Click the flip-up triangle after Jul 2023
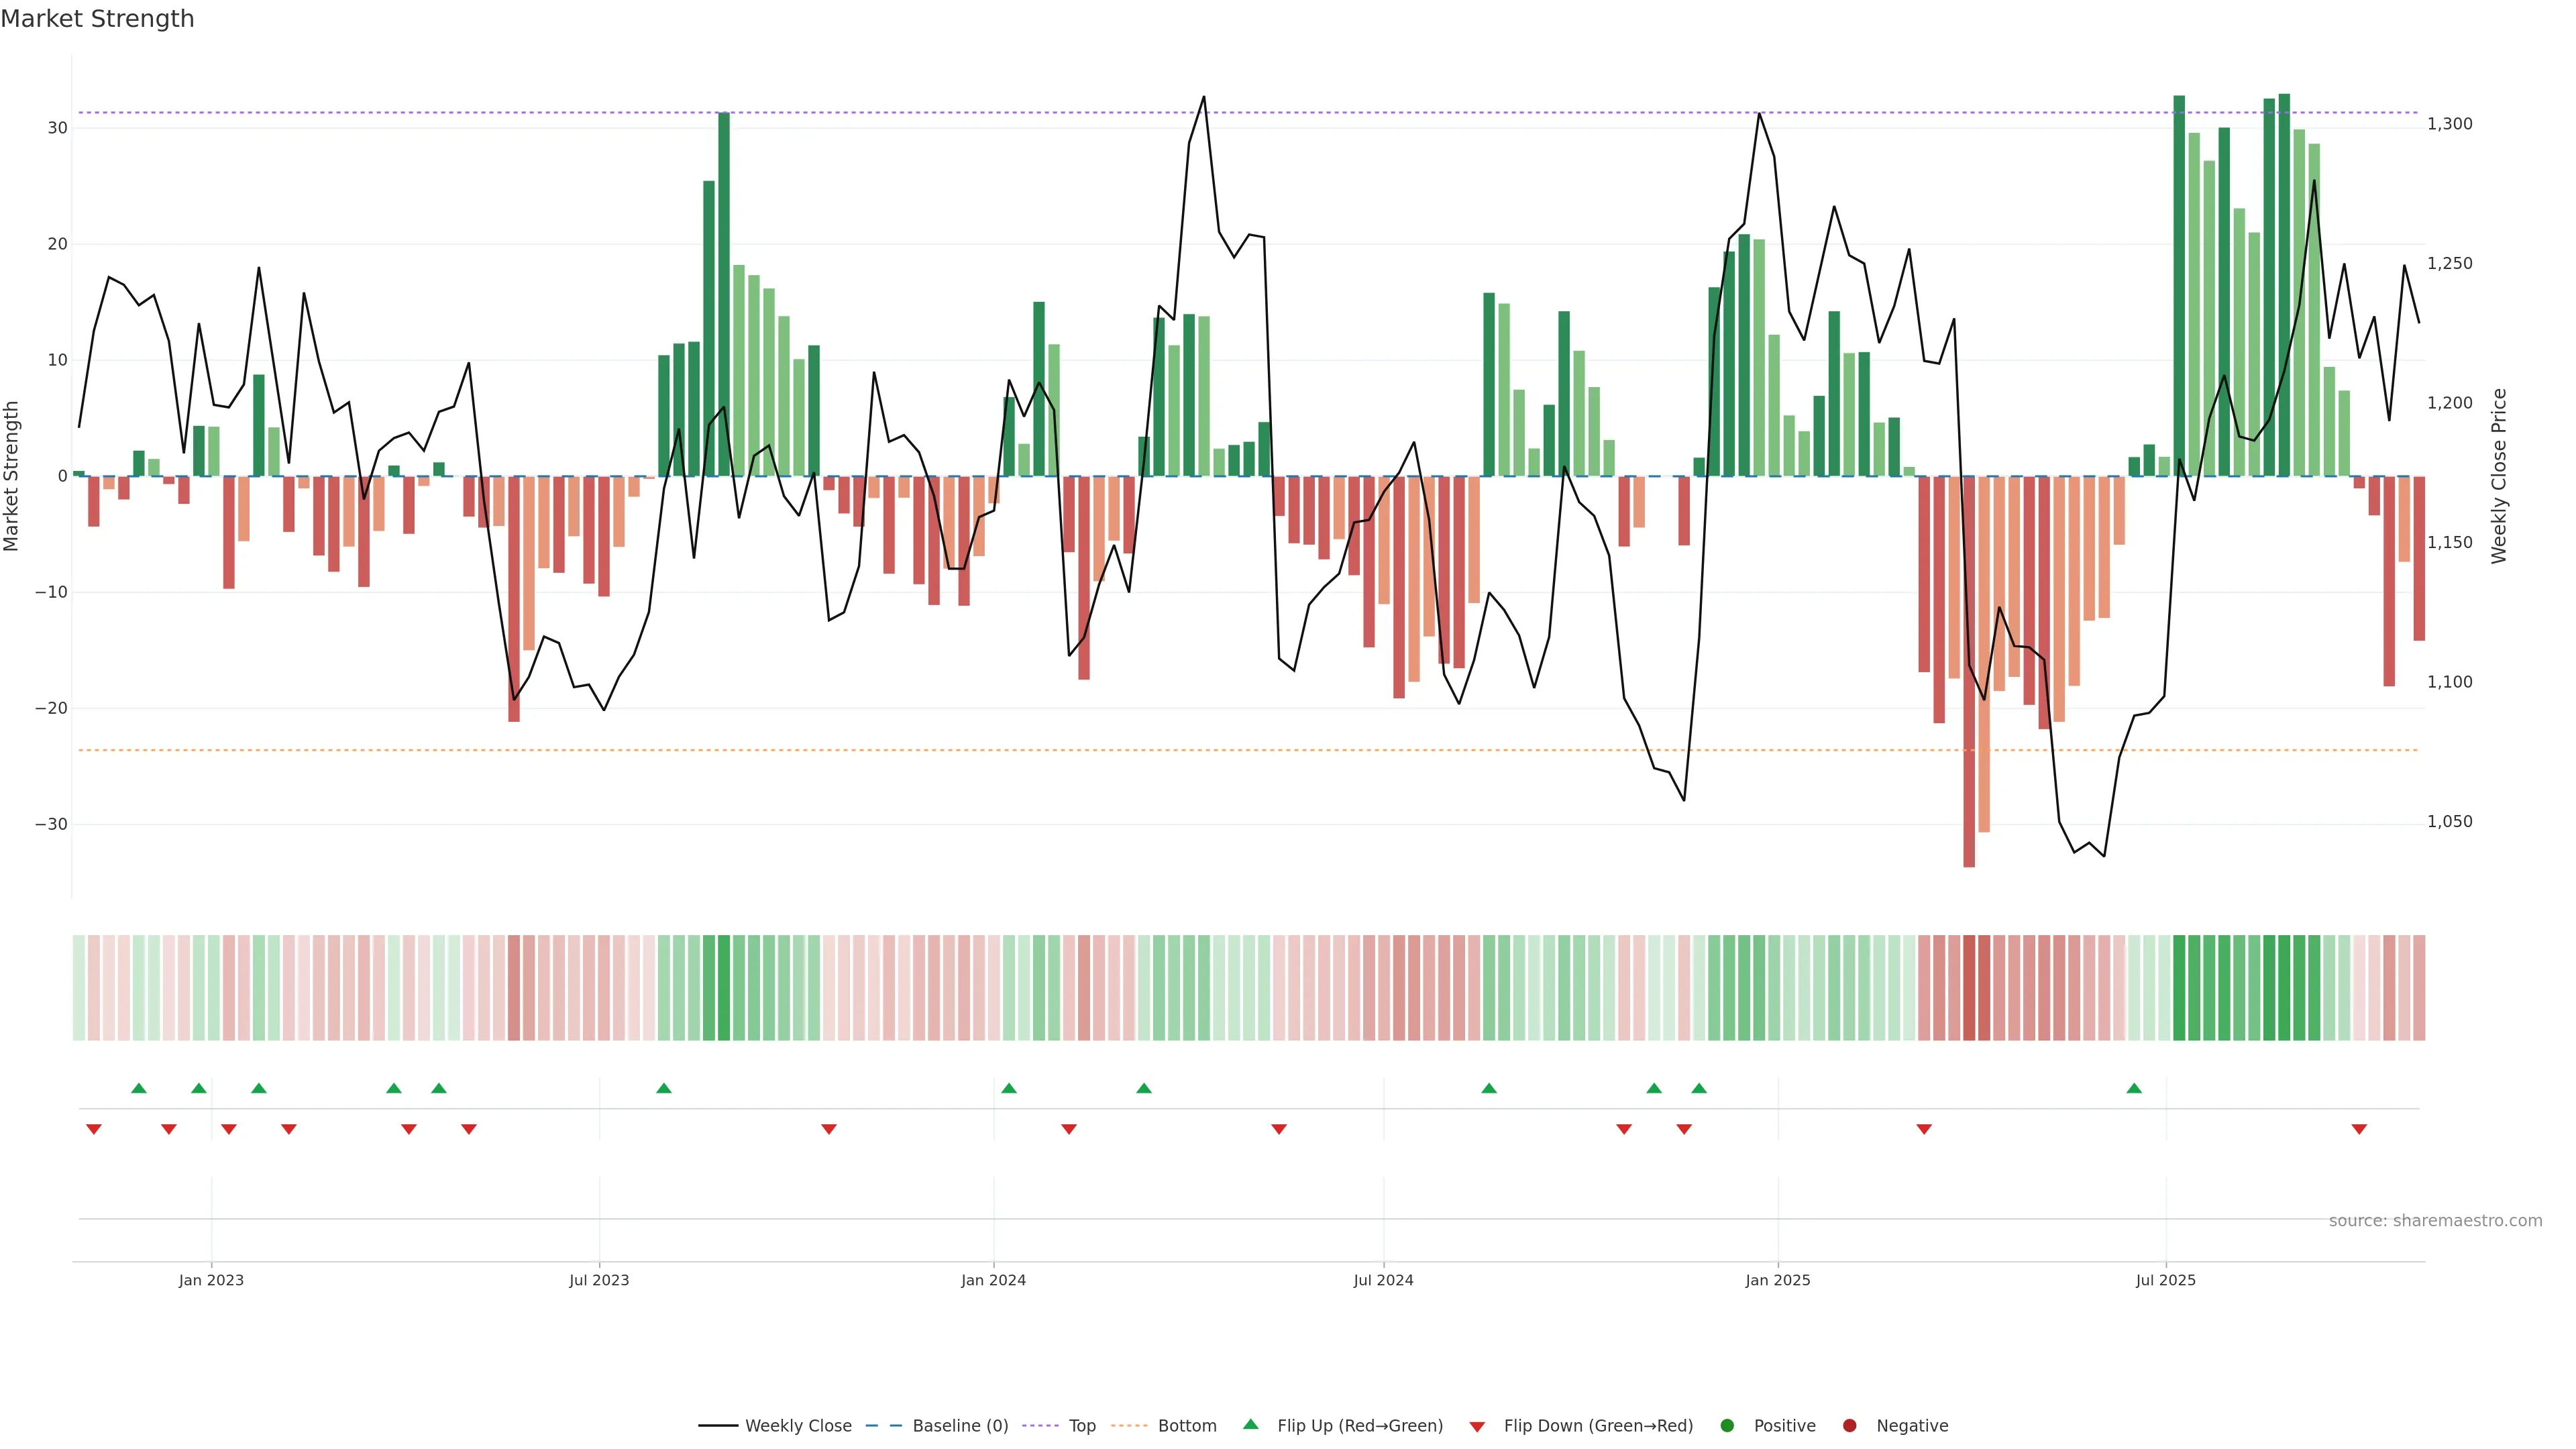 [664, 1088]
